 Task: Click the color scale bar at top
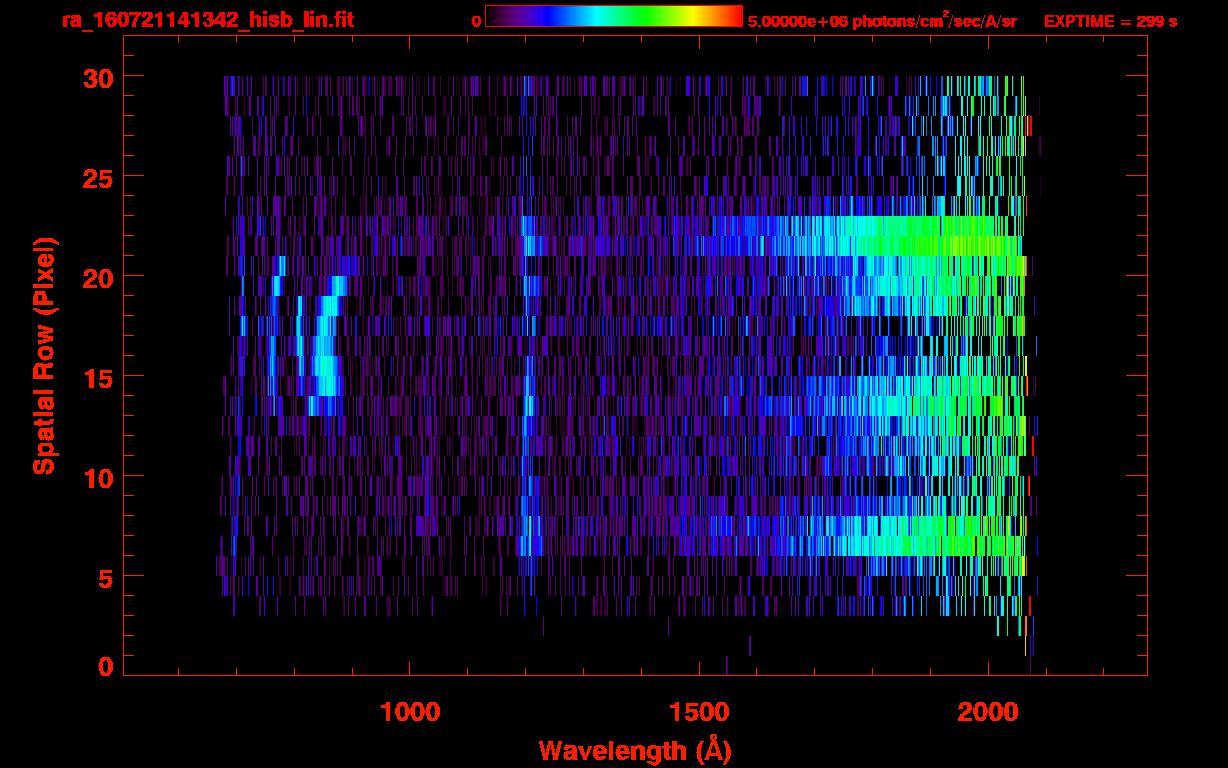(x=613, y=16)
